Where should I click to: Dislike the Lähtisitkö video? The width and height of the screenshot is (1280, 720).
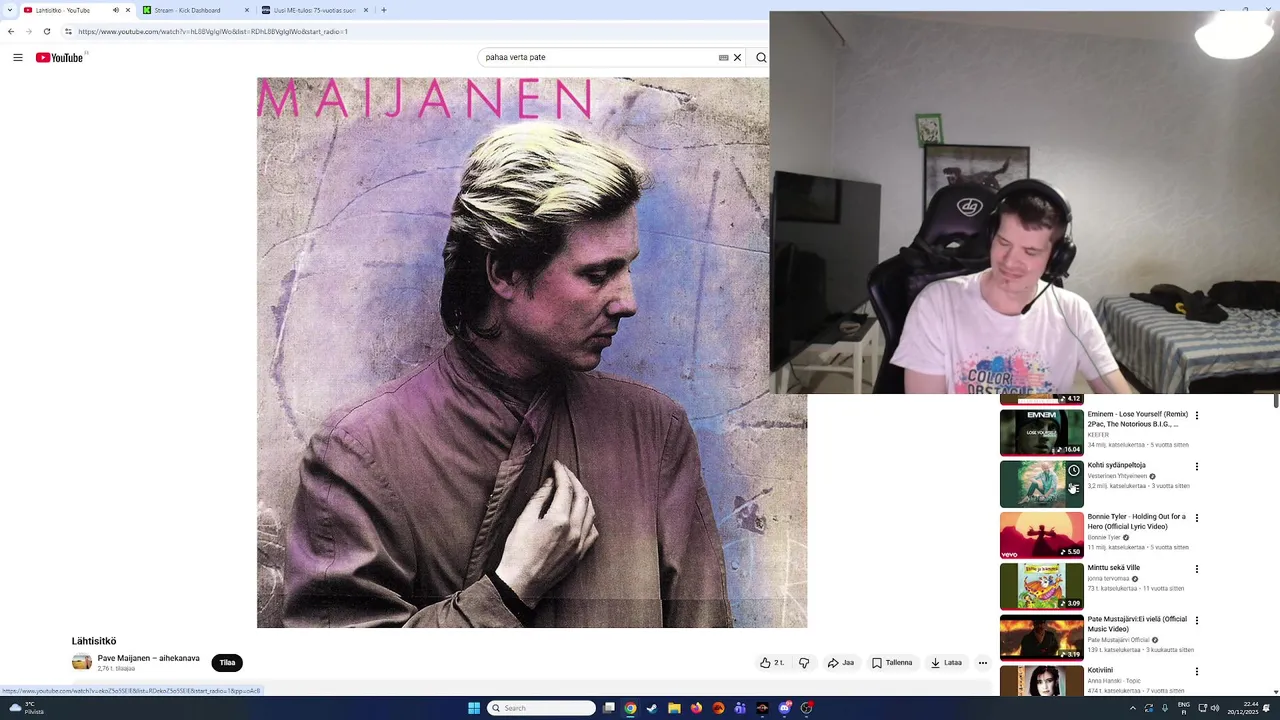pyautogui.click(x=804, y=663)
